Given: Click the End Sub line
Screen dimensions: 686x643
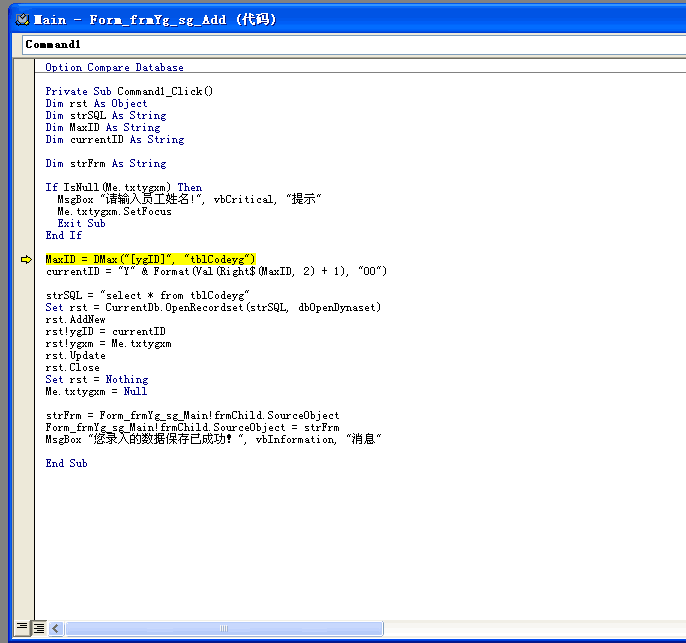Looking at the screenshot, I should click(x=66, y=464).
